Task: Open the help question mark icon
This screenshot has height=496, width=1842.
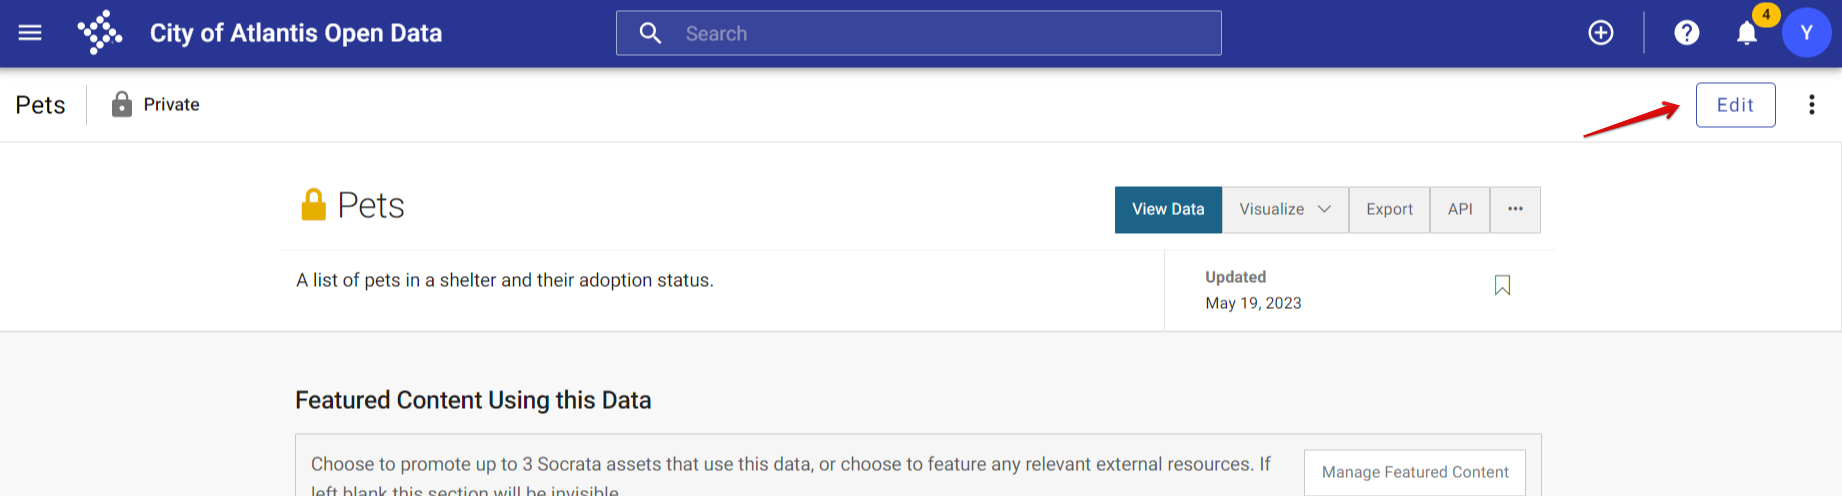Action: click(1687, 33)
